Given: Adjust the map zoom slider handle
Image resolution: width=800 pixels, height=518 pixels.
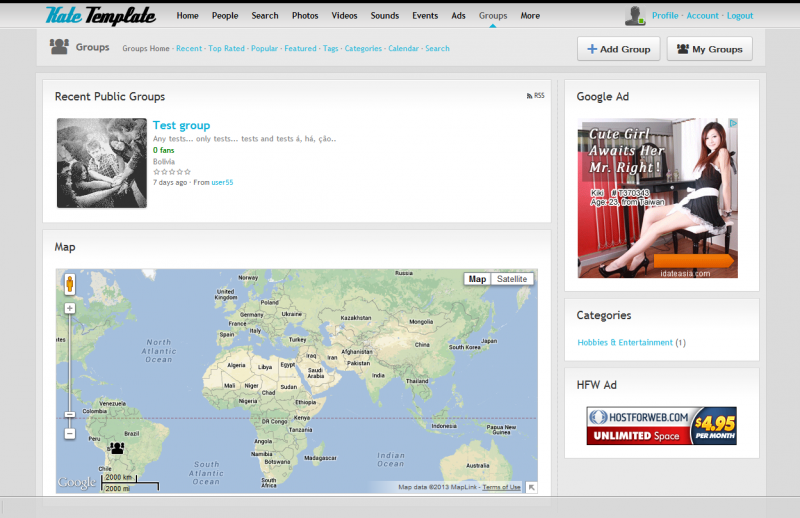Looking at the screenshot, I should tap(70, 414).
